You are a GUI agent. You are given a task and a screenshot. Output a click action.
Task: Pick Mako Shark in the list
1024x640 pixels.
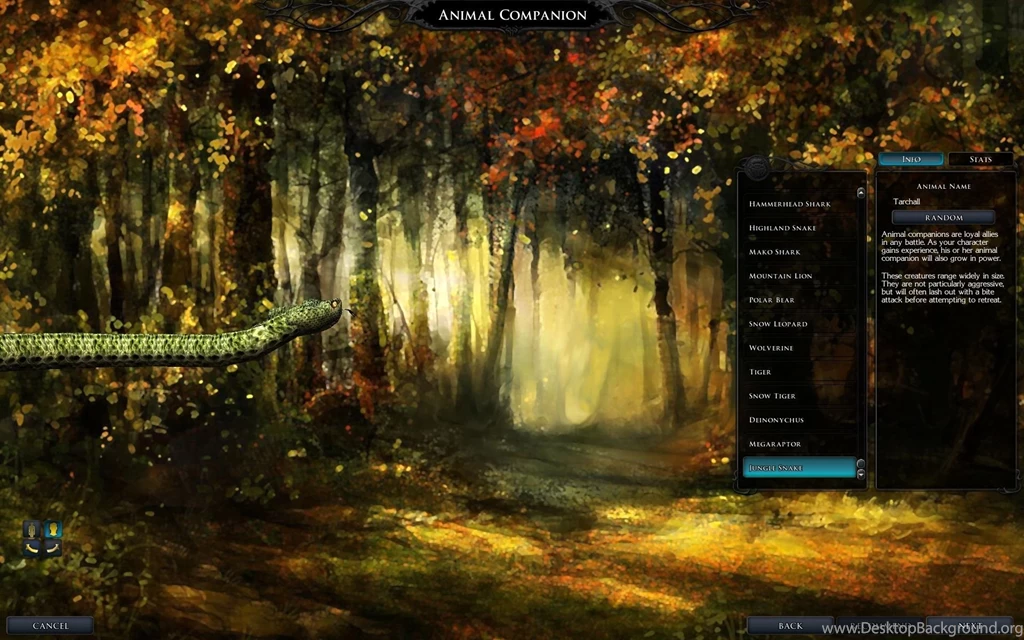775,252
